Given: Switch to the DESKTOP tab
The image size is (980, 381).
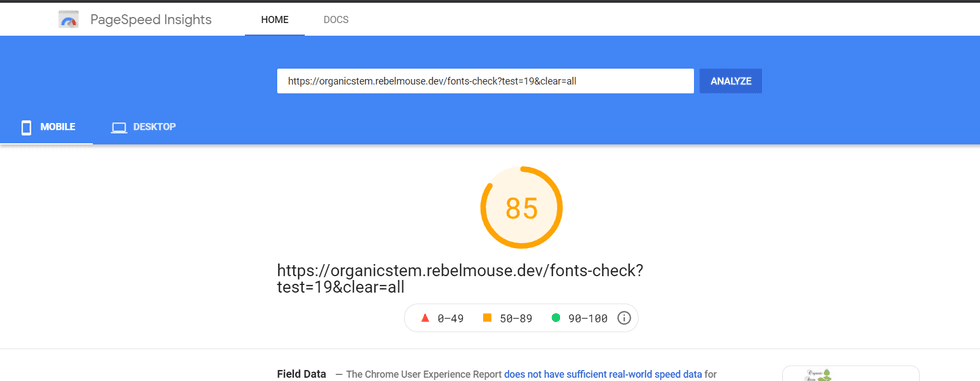Looking at the screenshot, I should (x=143, y=127).
